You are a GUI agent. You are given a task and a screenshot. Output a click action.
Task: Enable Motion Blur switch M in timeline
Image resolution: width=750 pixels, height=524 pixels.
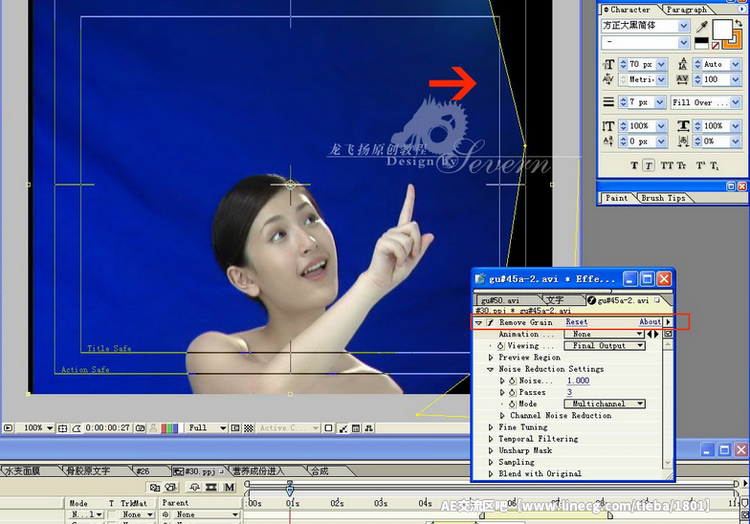tap(230, 487)
